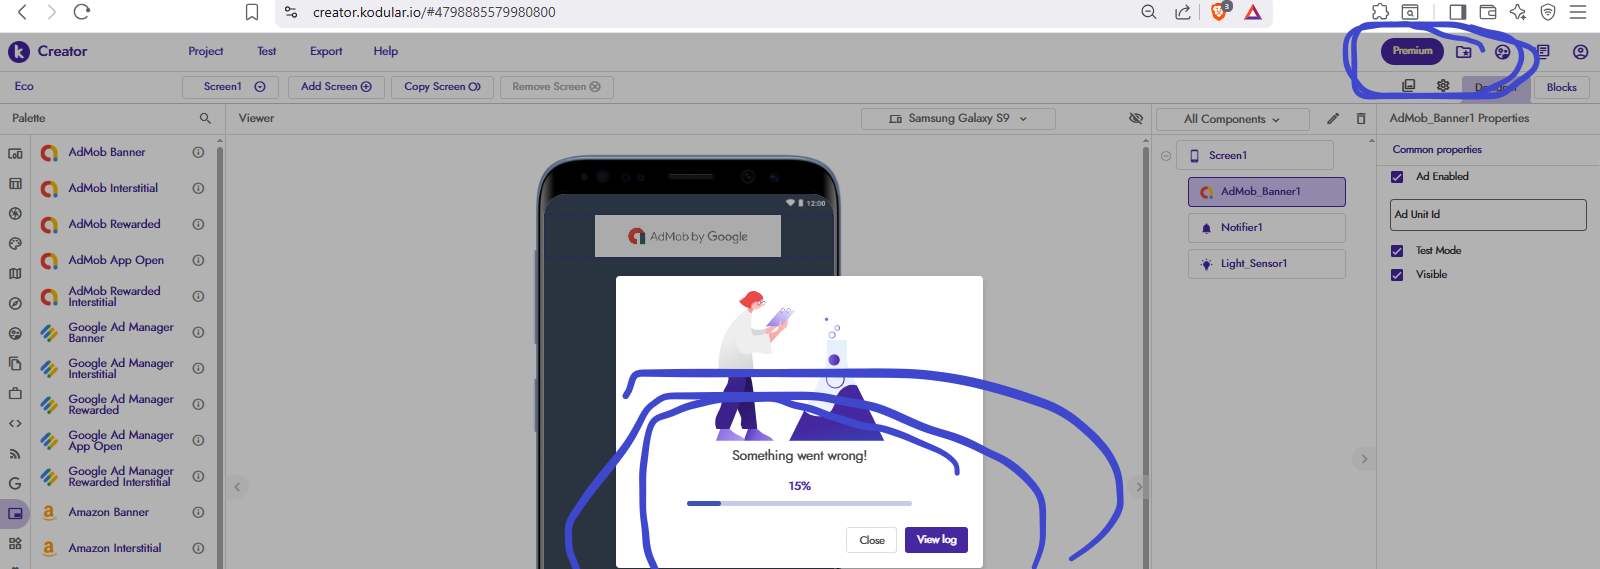The width and height of the screenshot is (1600, 569).
Task: Delete component with the trash icon
Action: 1361,118
